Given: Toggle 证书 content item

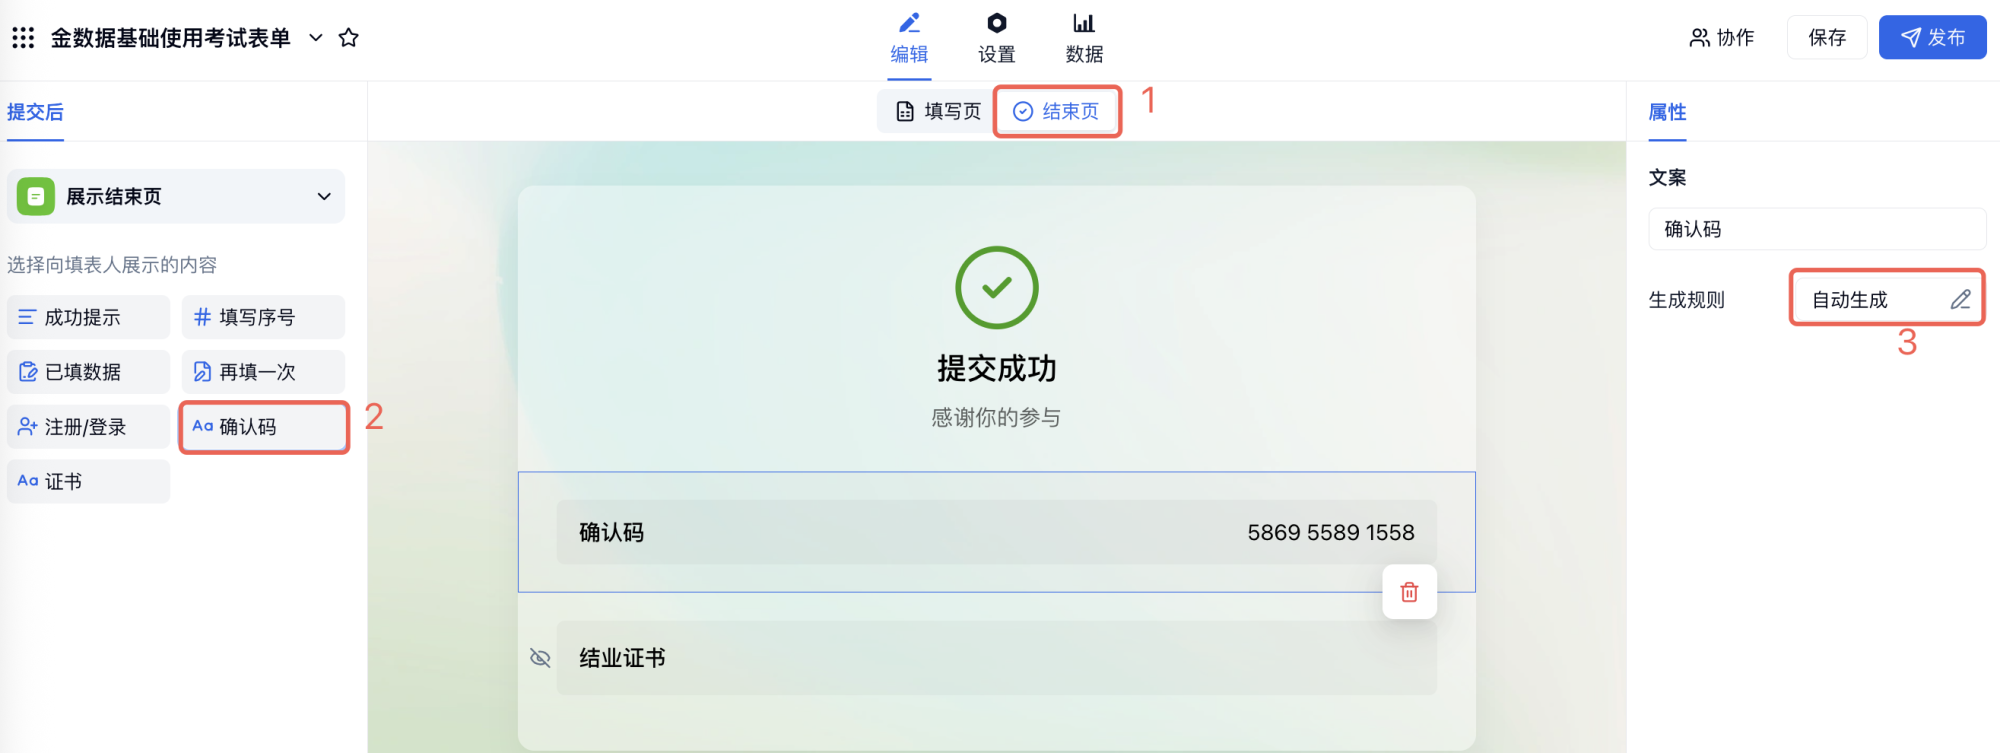Looking at the screenshot, I should 88,482.
